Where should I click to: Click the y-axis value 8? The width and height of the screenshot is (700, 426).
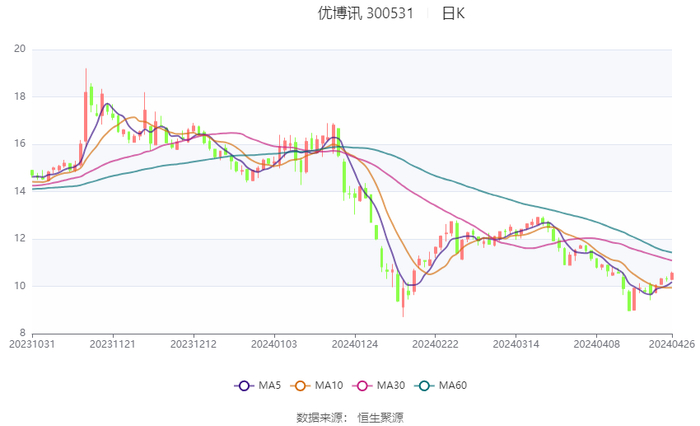tap(22, 333)
